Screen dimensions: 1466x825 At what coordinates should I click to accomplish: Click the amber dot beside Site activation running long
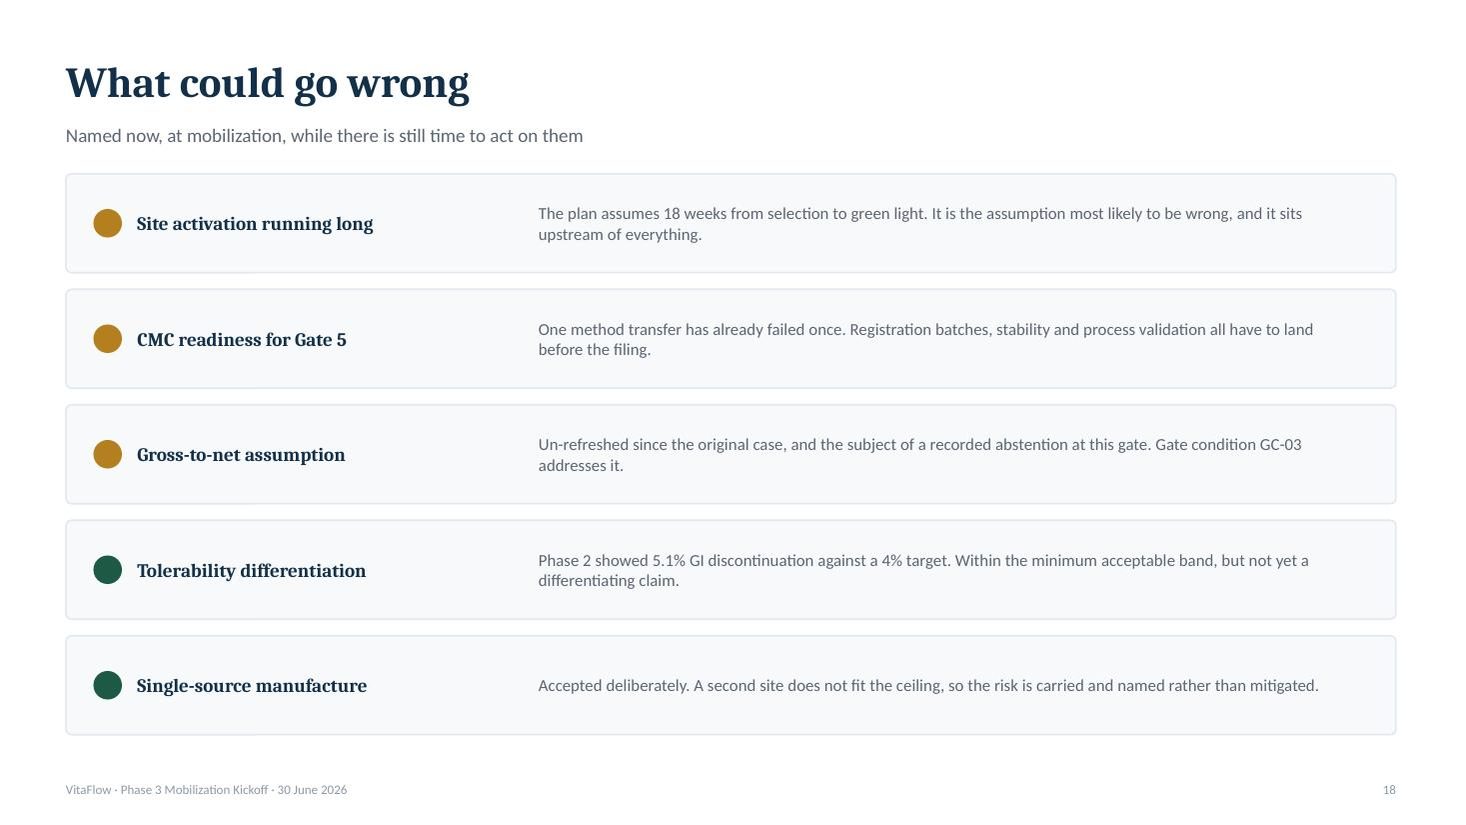107,223
